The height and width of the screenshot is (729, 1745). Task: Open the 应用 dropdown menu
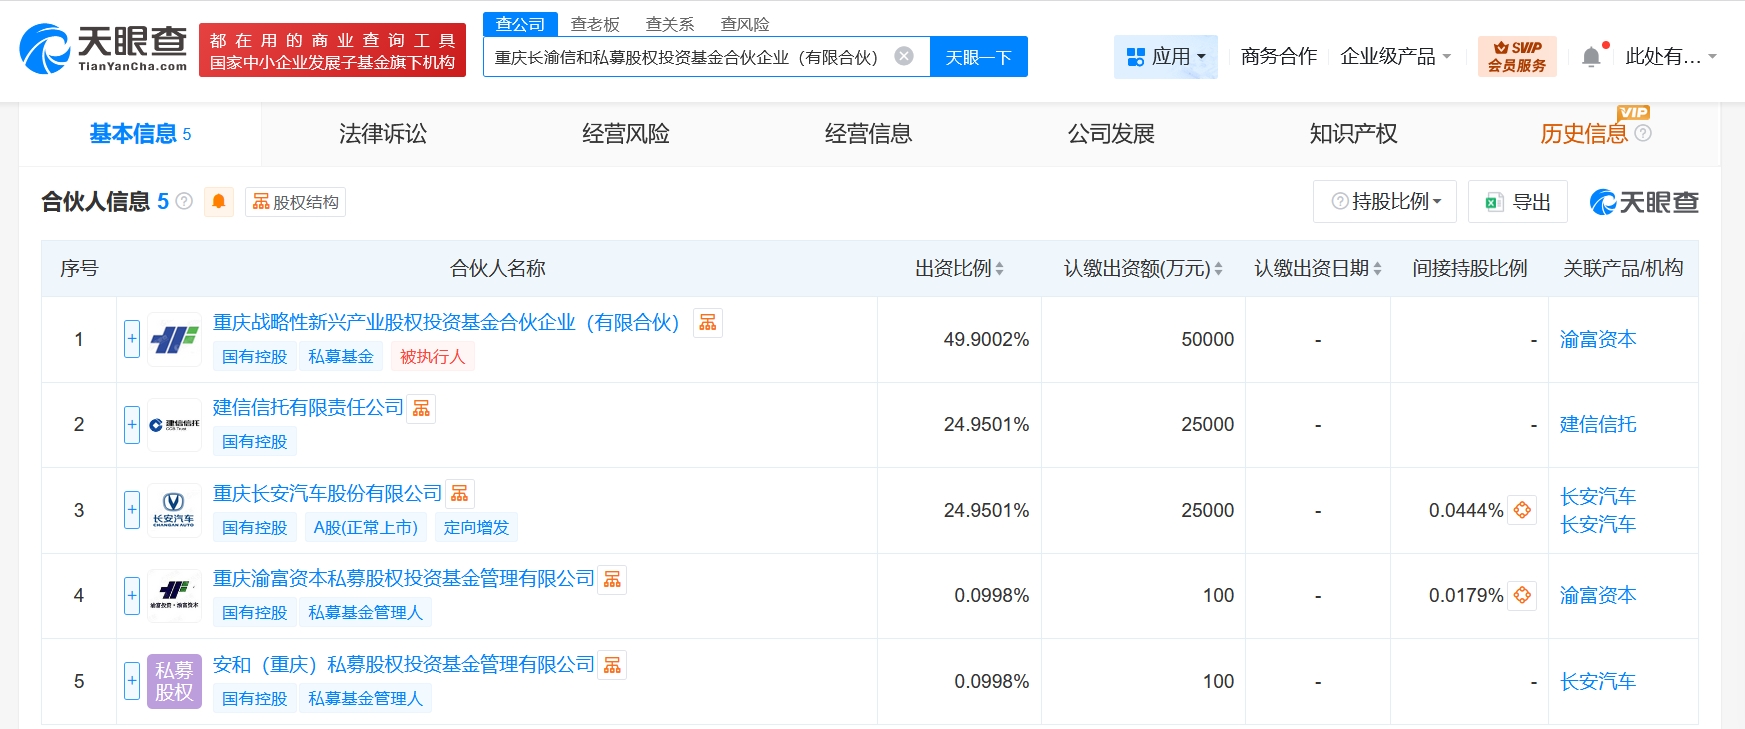pyautogui.click(x=1166, y=57)
